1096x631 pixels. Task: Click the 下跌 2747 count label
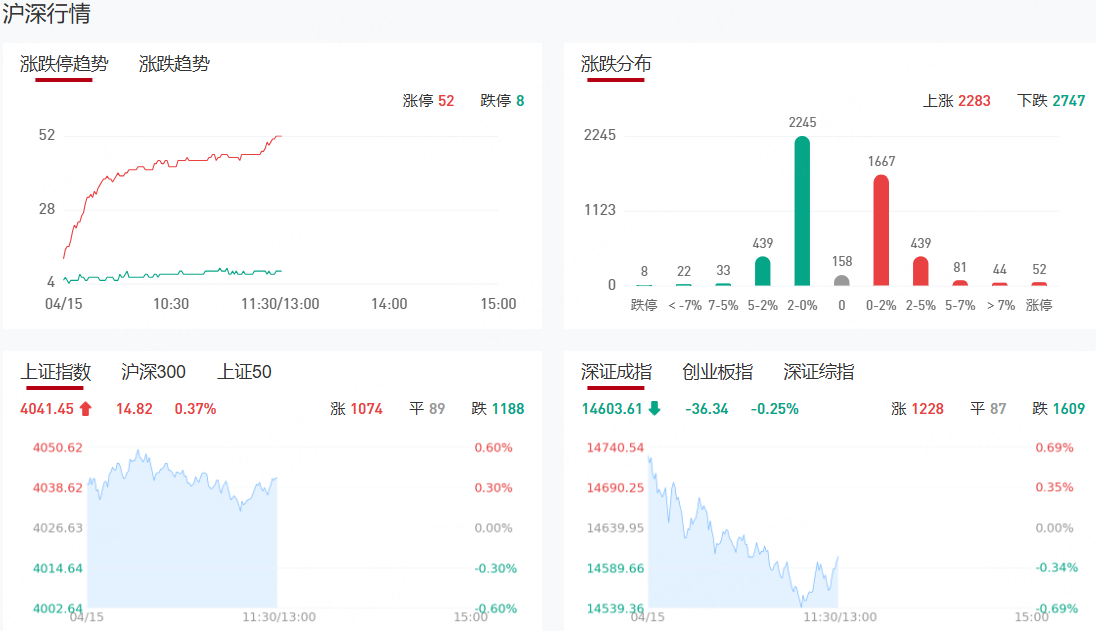pyautogui.click(x=1050, y=101)
